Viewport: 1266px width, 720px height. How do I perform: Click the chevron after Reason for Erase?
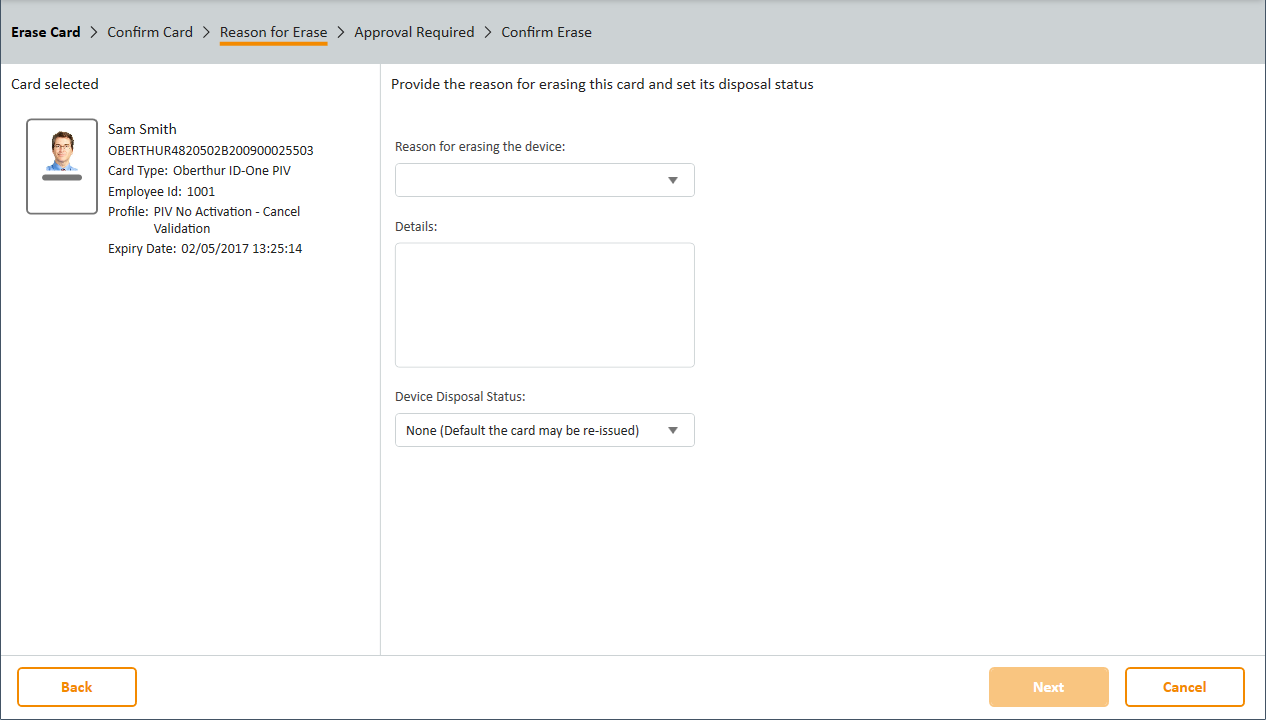[x=341, y=32]
